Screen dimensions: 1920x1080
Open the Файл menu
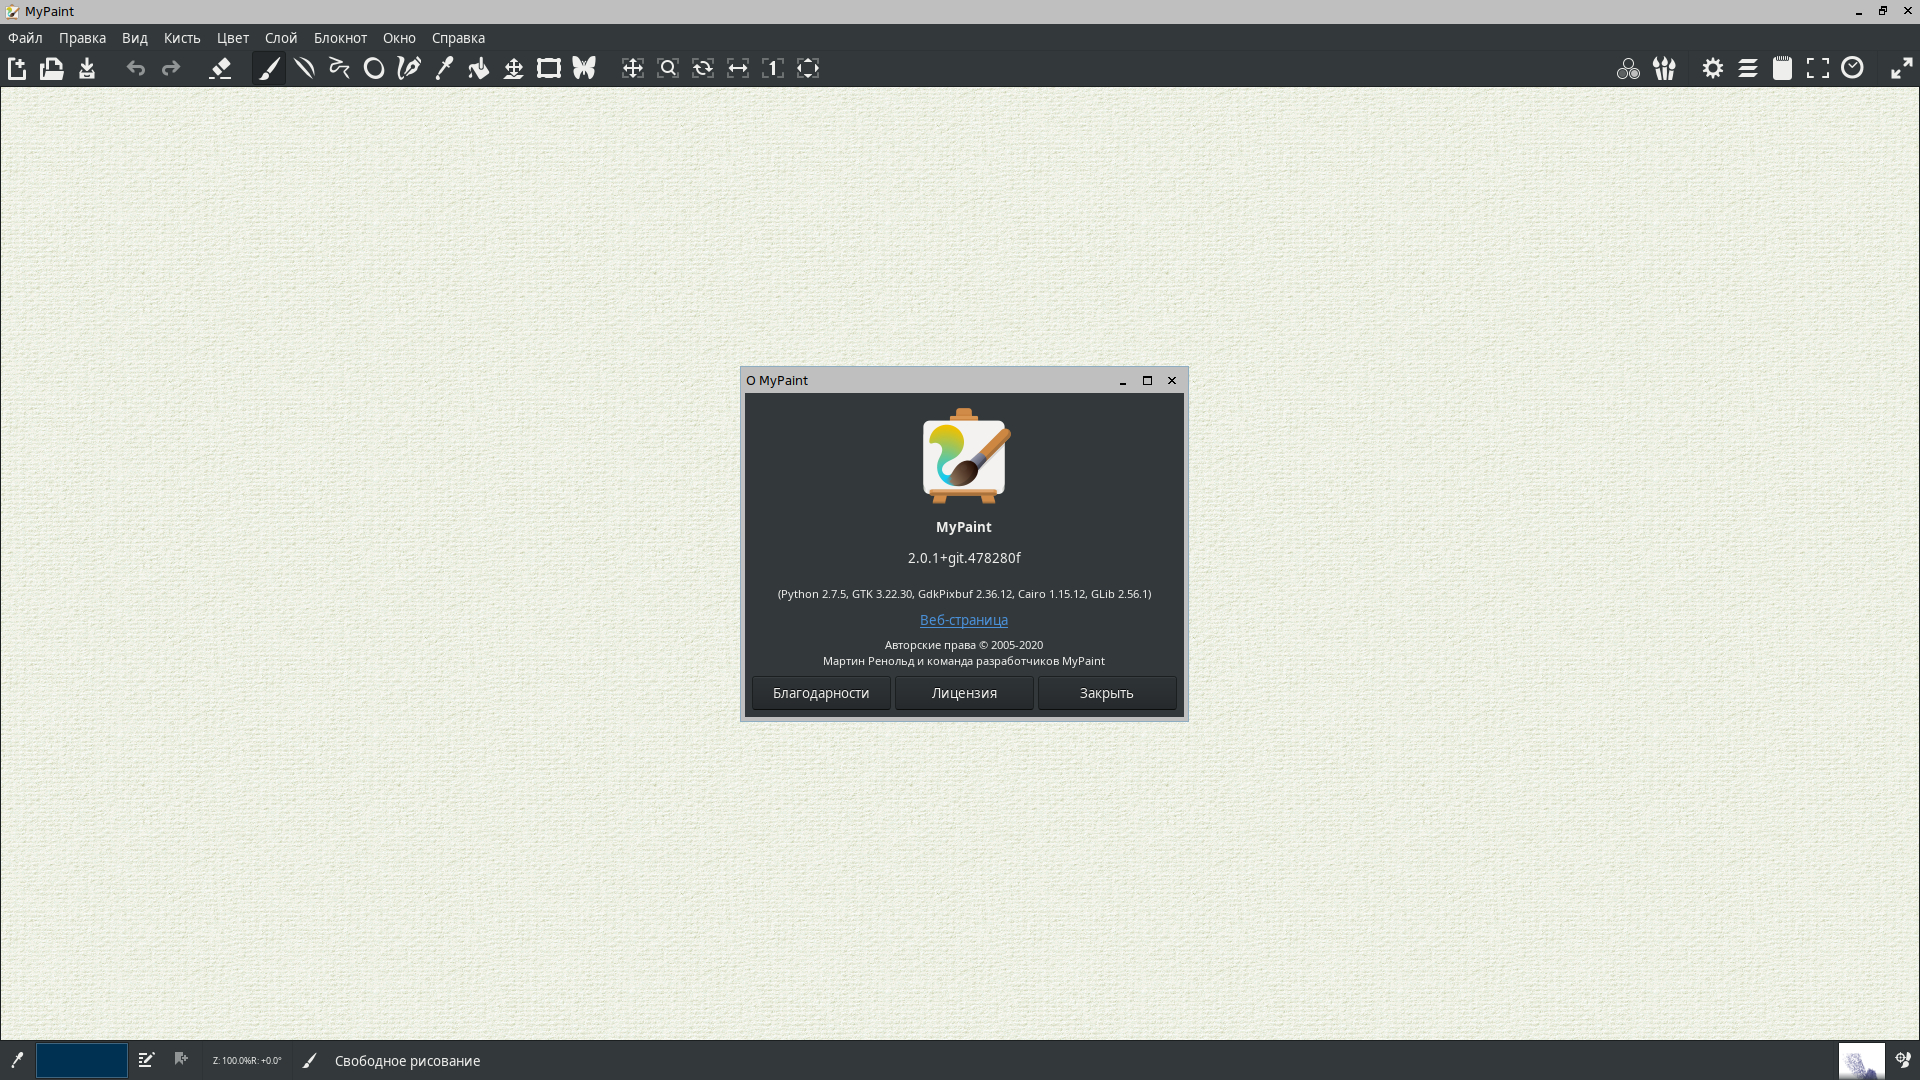tap(25, 38)
